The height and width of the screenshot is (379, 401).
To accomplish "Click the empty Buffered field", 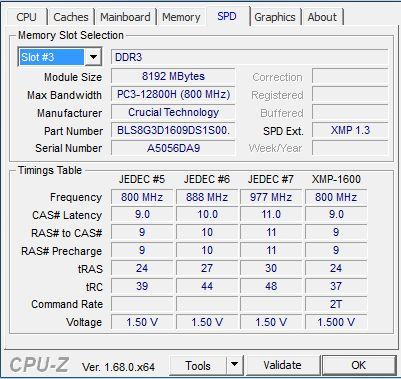I will 350,112.
